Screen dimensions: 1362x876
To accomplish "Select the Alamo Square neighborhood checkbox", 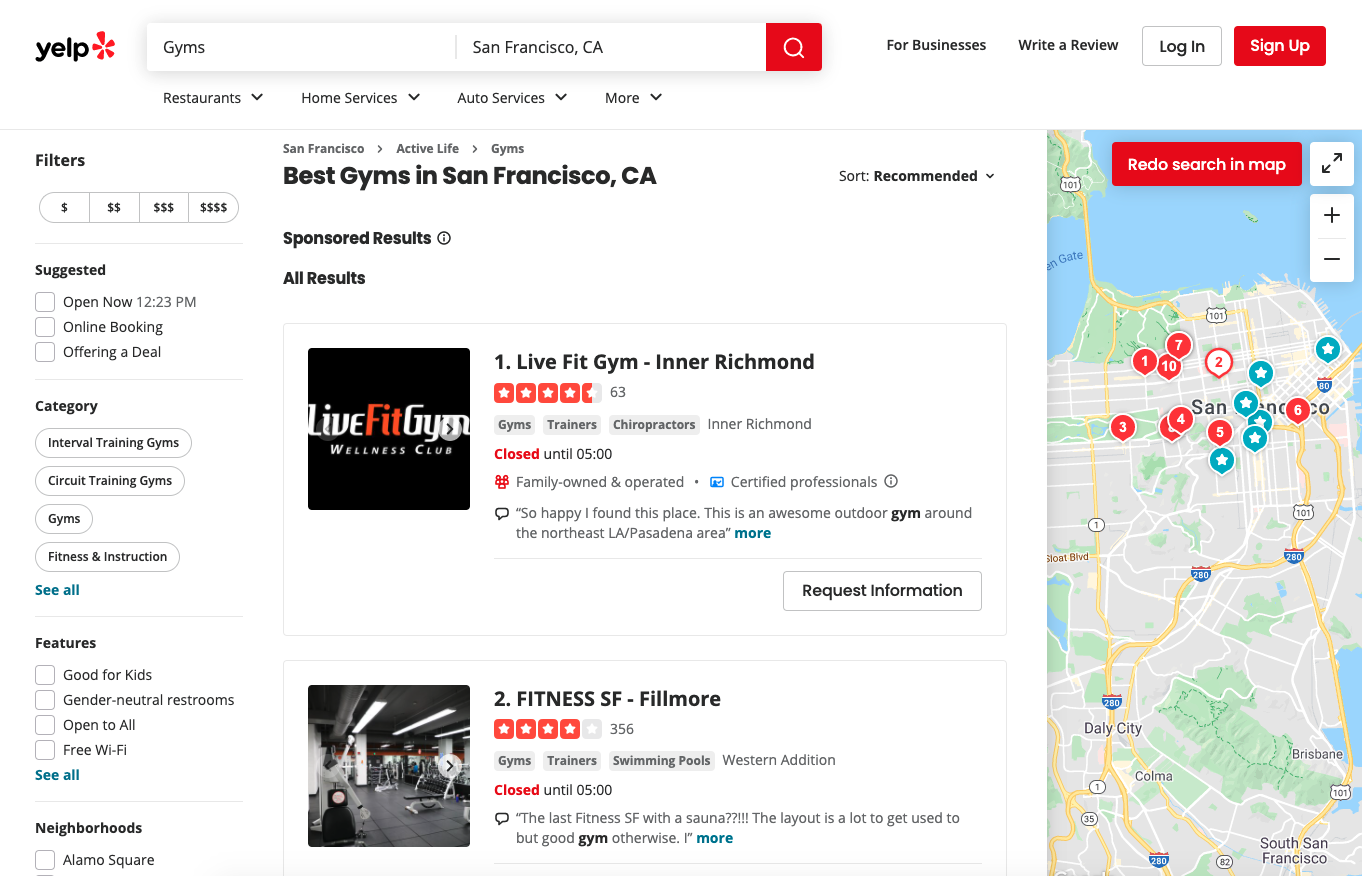I will (x=44, y=859).
